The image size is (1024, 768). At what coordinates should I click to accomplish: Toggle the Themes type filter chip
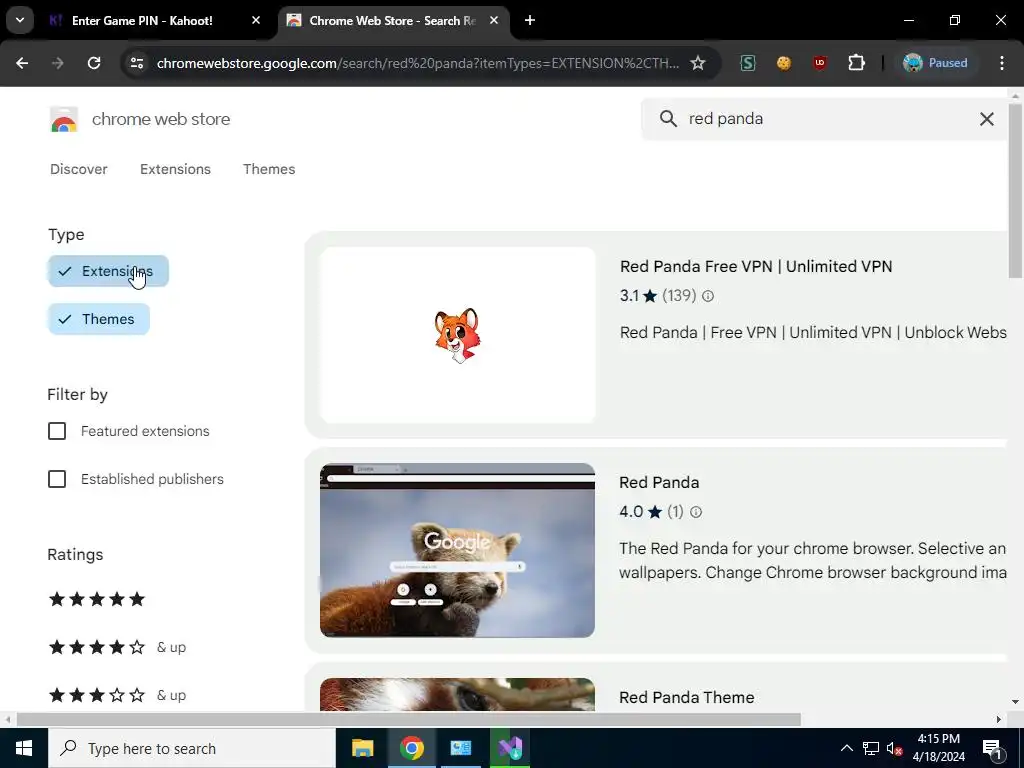point(99,319)
